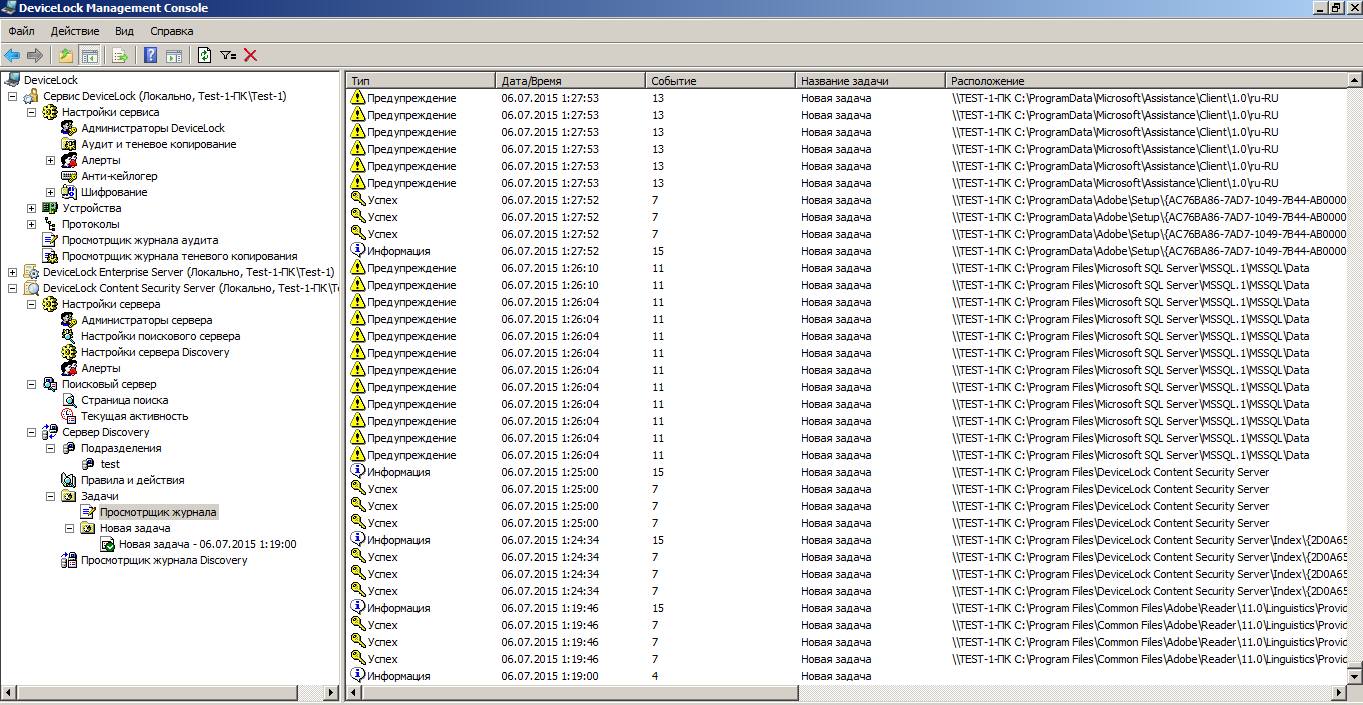The width and height of the screenshot is (1363, 705).
Task: Select Новая задача - 06.07.2015 1:19:00 item
Action: point(207,544)
